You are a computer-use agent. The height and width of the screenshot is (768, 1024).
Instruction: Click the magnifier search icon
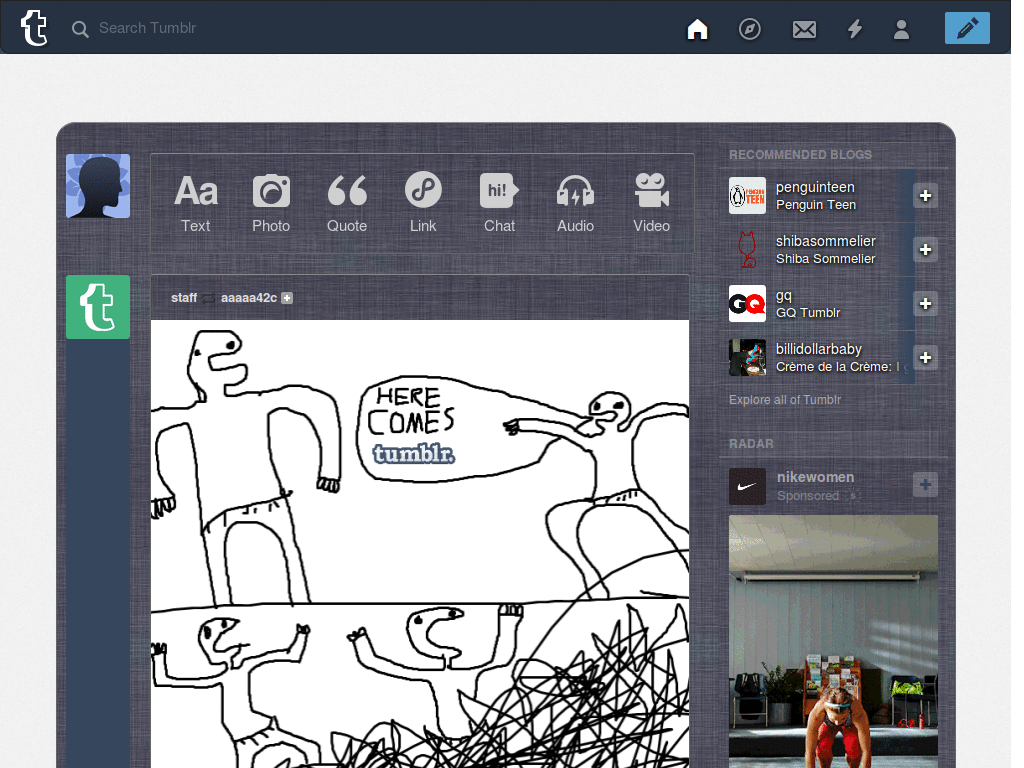(80, 29)
